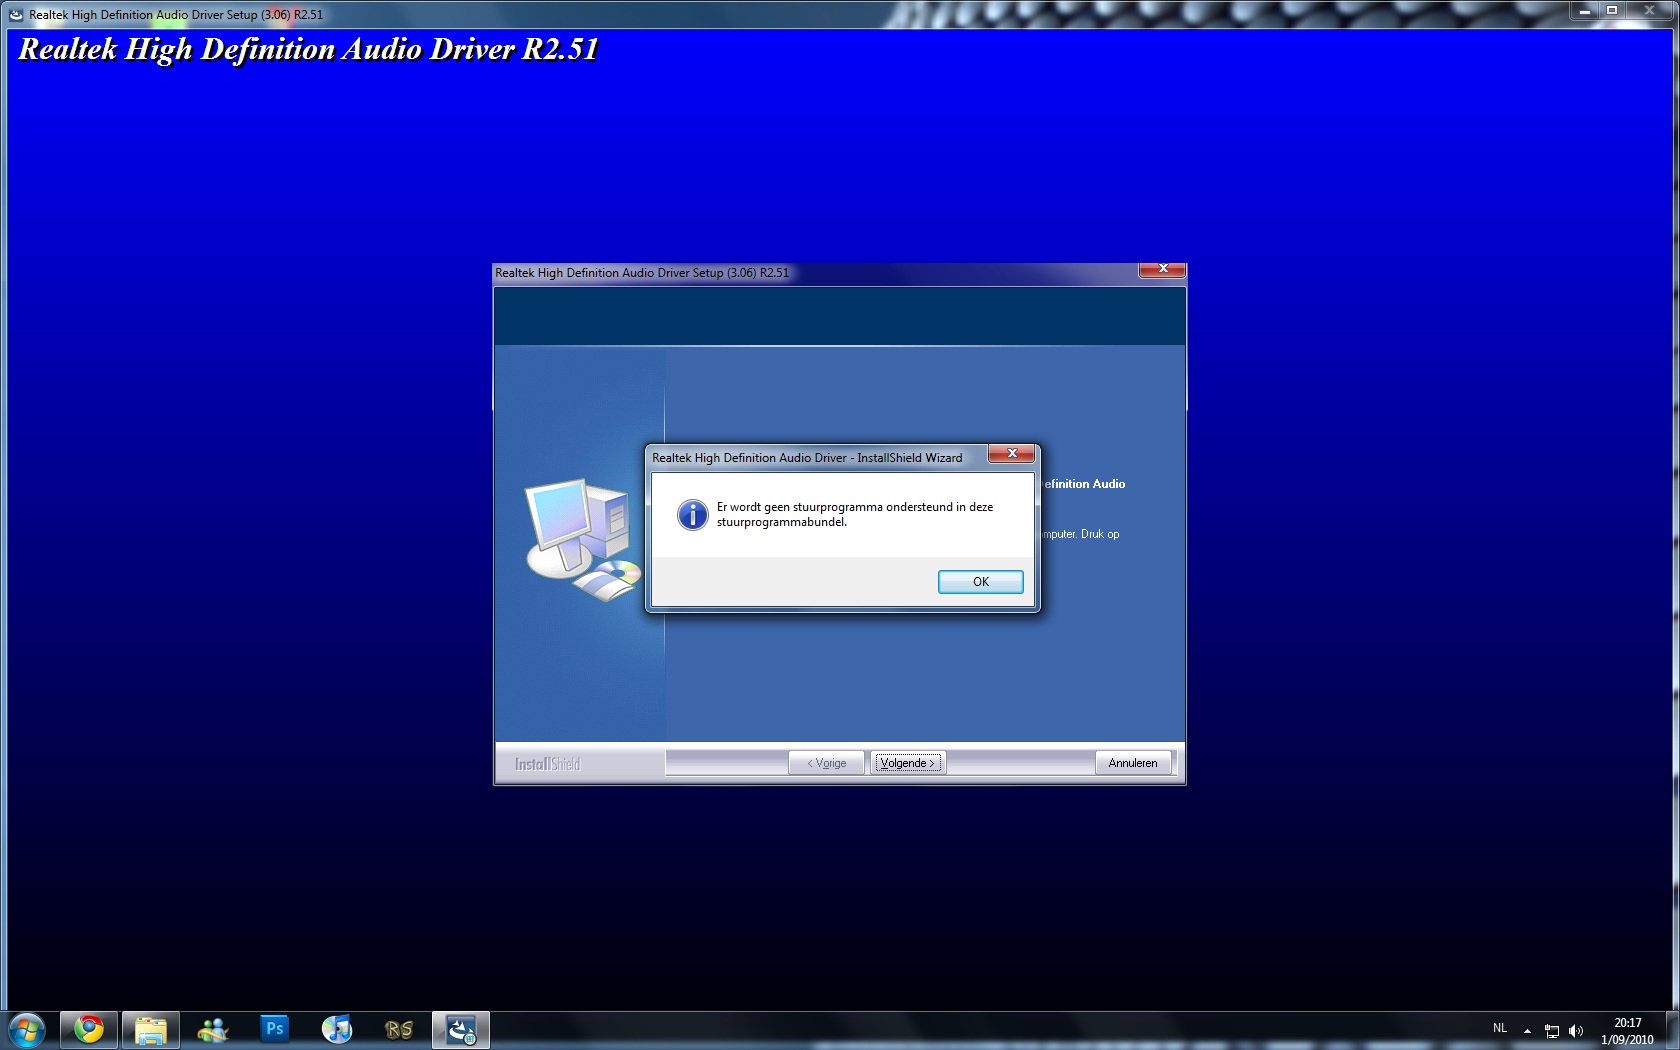
Task: Launch Google Chrome from the taskbar
Action: coord(89,1030)
